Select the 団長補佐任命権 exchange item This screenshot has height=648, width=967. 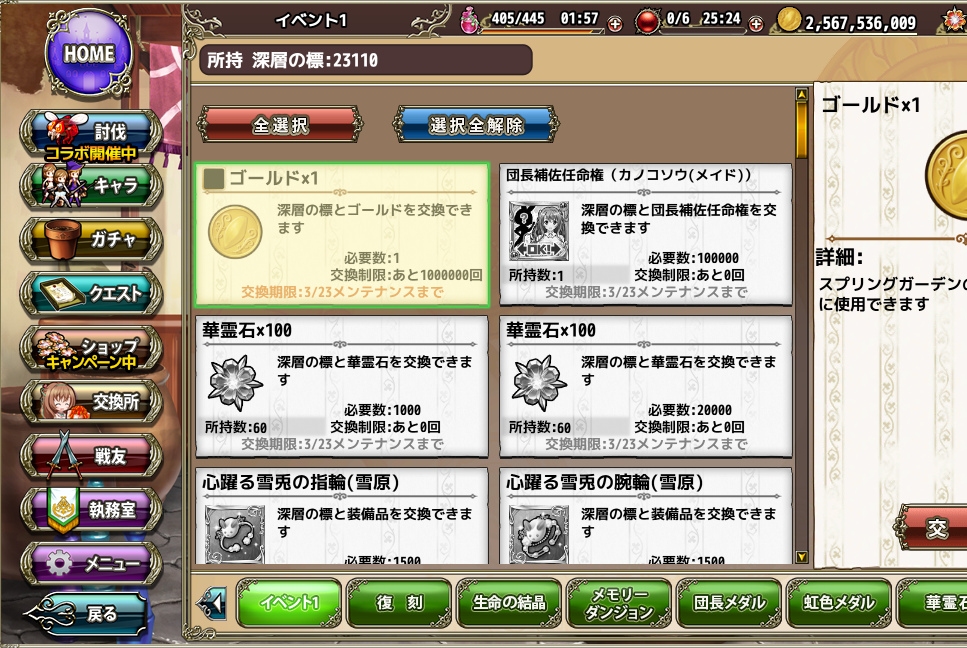tap(646, 234)
